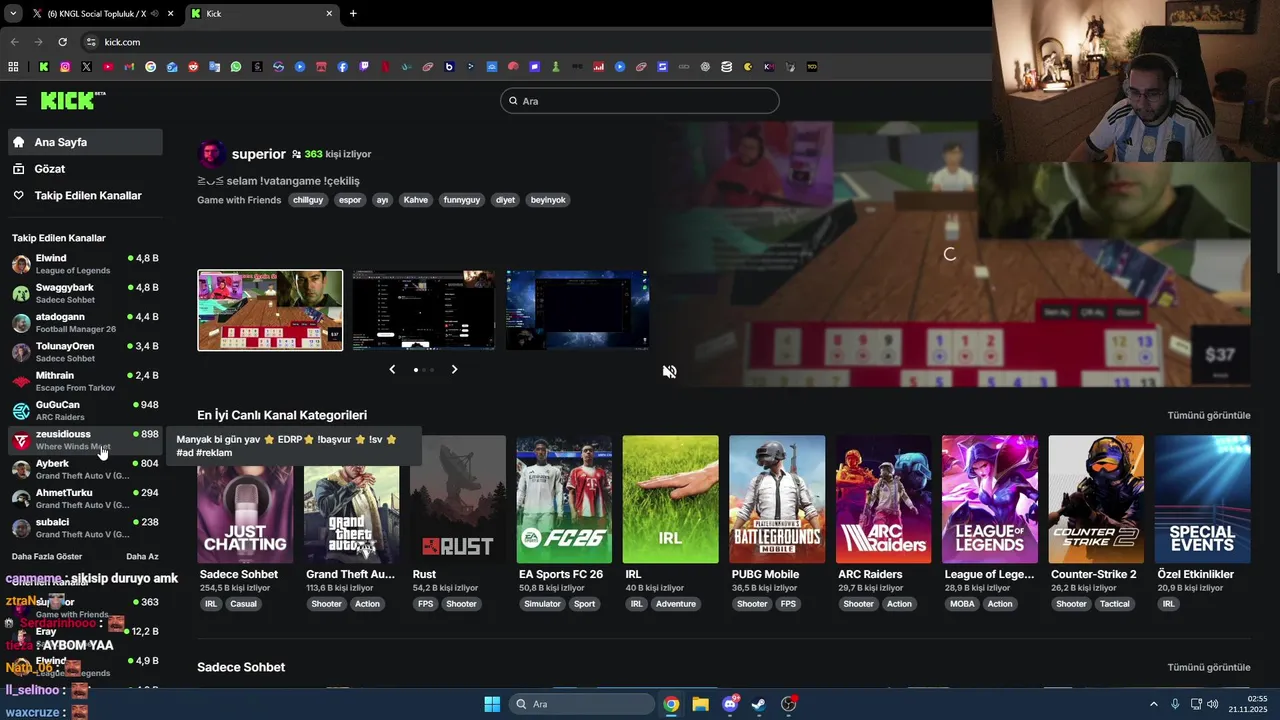Unmute the featured stream player
This screenshot has width=1280, height=720.
point(670,372)
